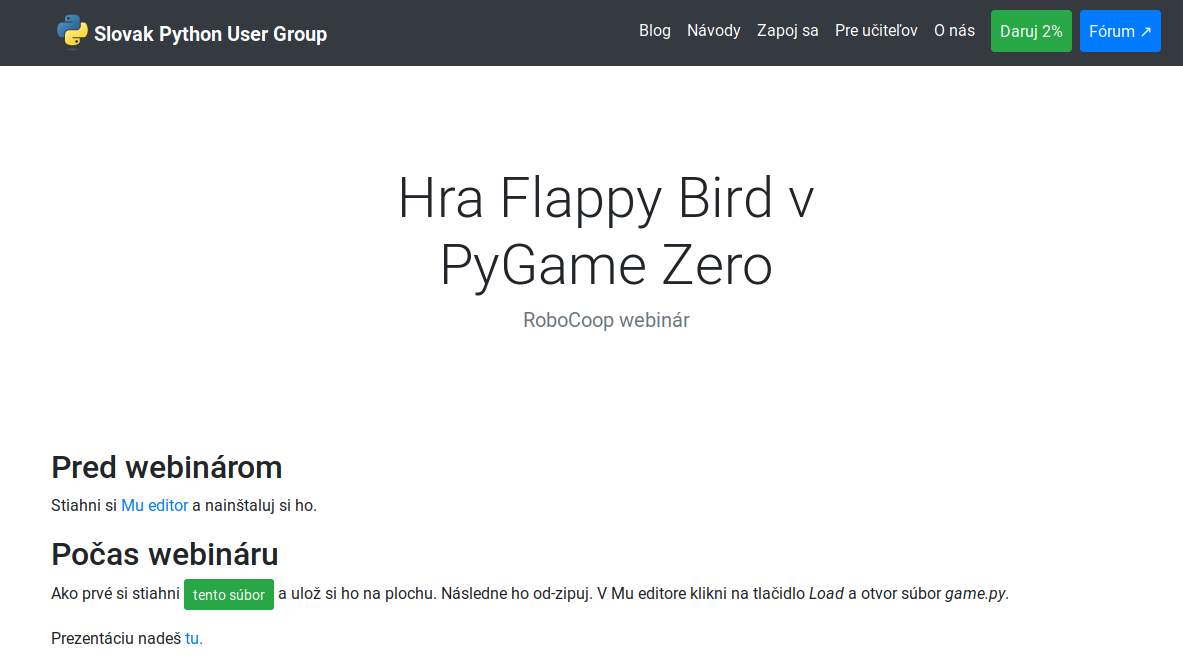Open Slovak Python User Group home link
1183x659 pixels.
click(x=210, y=34)
